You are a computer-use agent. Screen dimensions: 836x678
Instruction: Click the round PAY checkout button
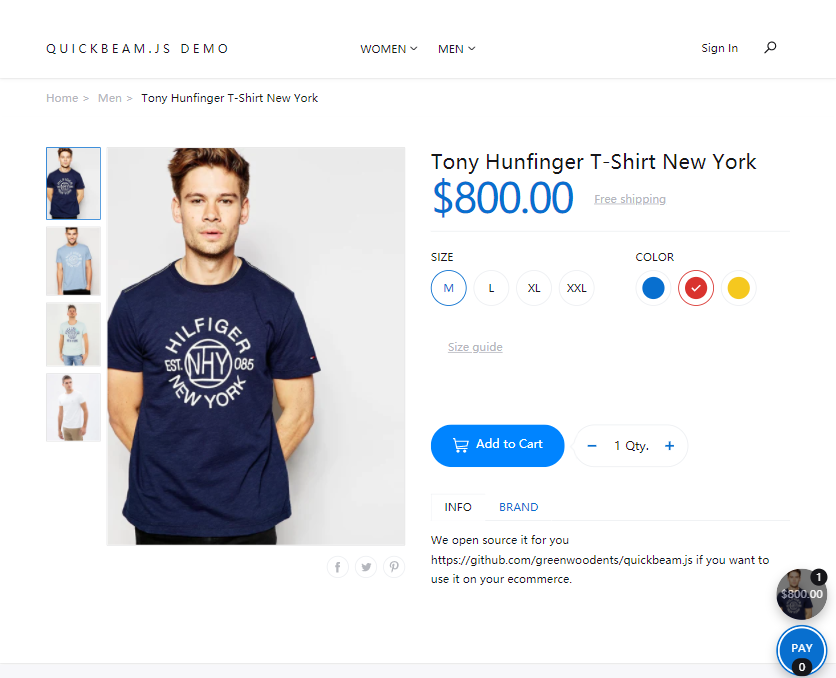tap(802, 648)
